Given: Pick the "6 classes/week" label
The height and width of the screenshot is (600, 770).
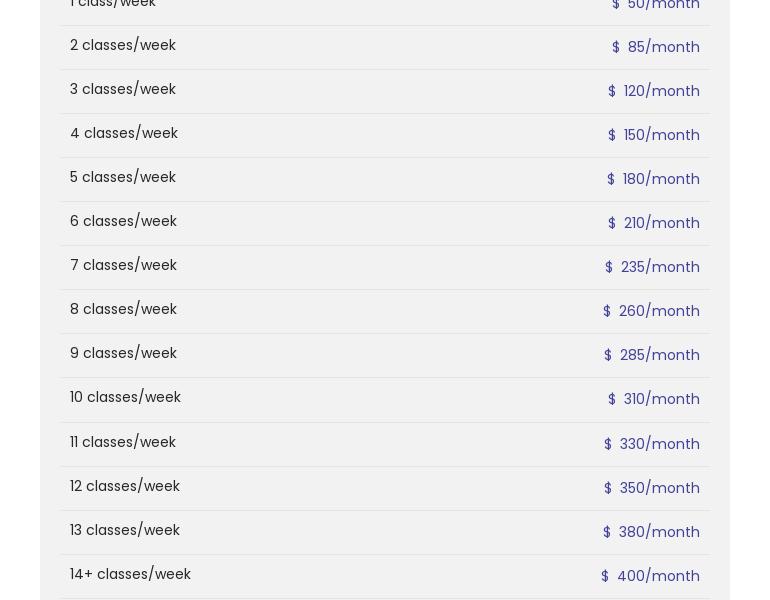Looking at the screenshot, I should 123,222.
